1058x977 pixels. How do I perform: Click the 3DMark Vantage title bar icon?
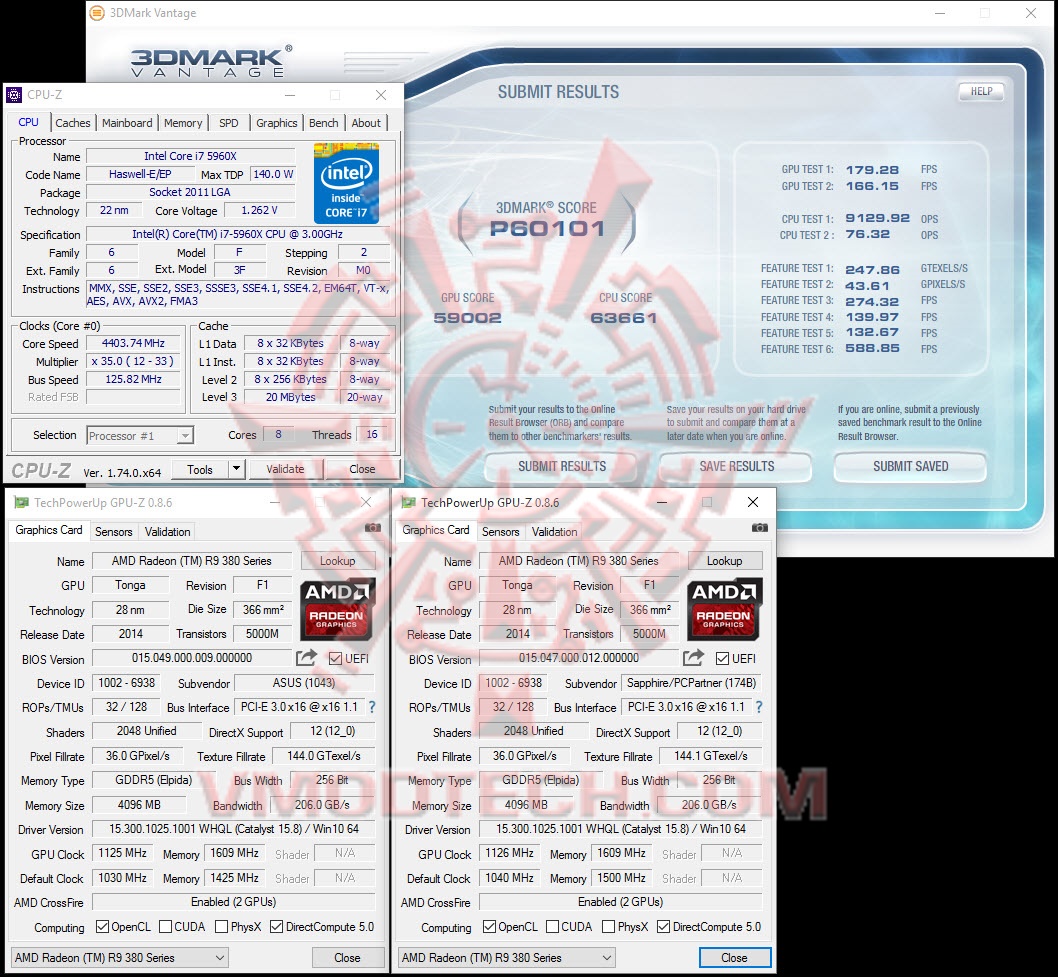98,13
